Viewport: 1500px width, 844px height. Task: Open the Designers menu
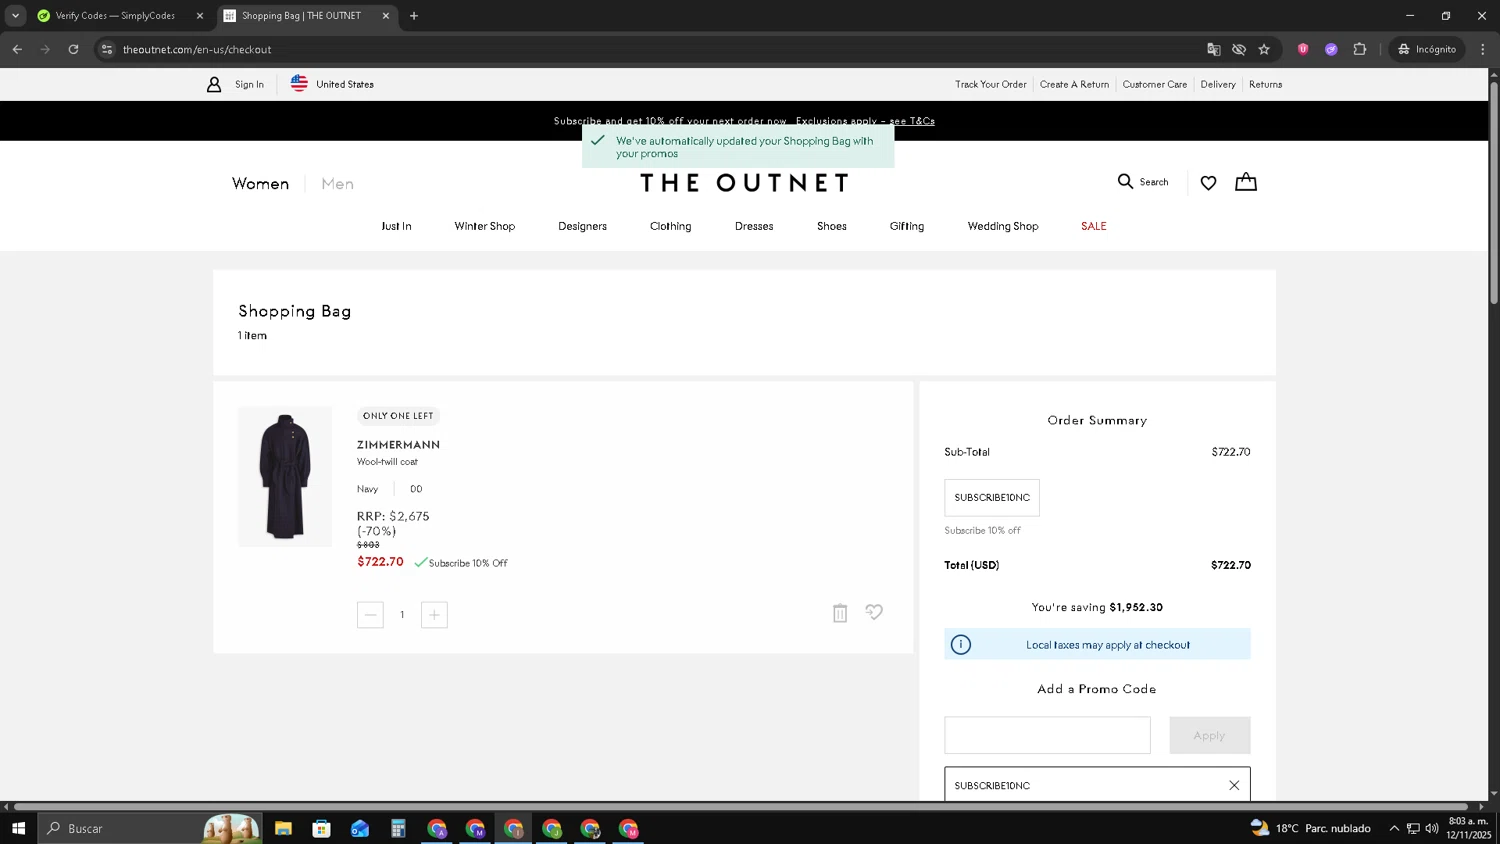click(x=582, y=226)
